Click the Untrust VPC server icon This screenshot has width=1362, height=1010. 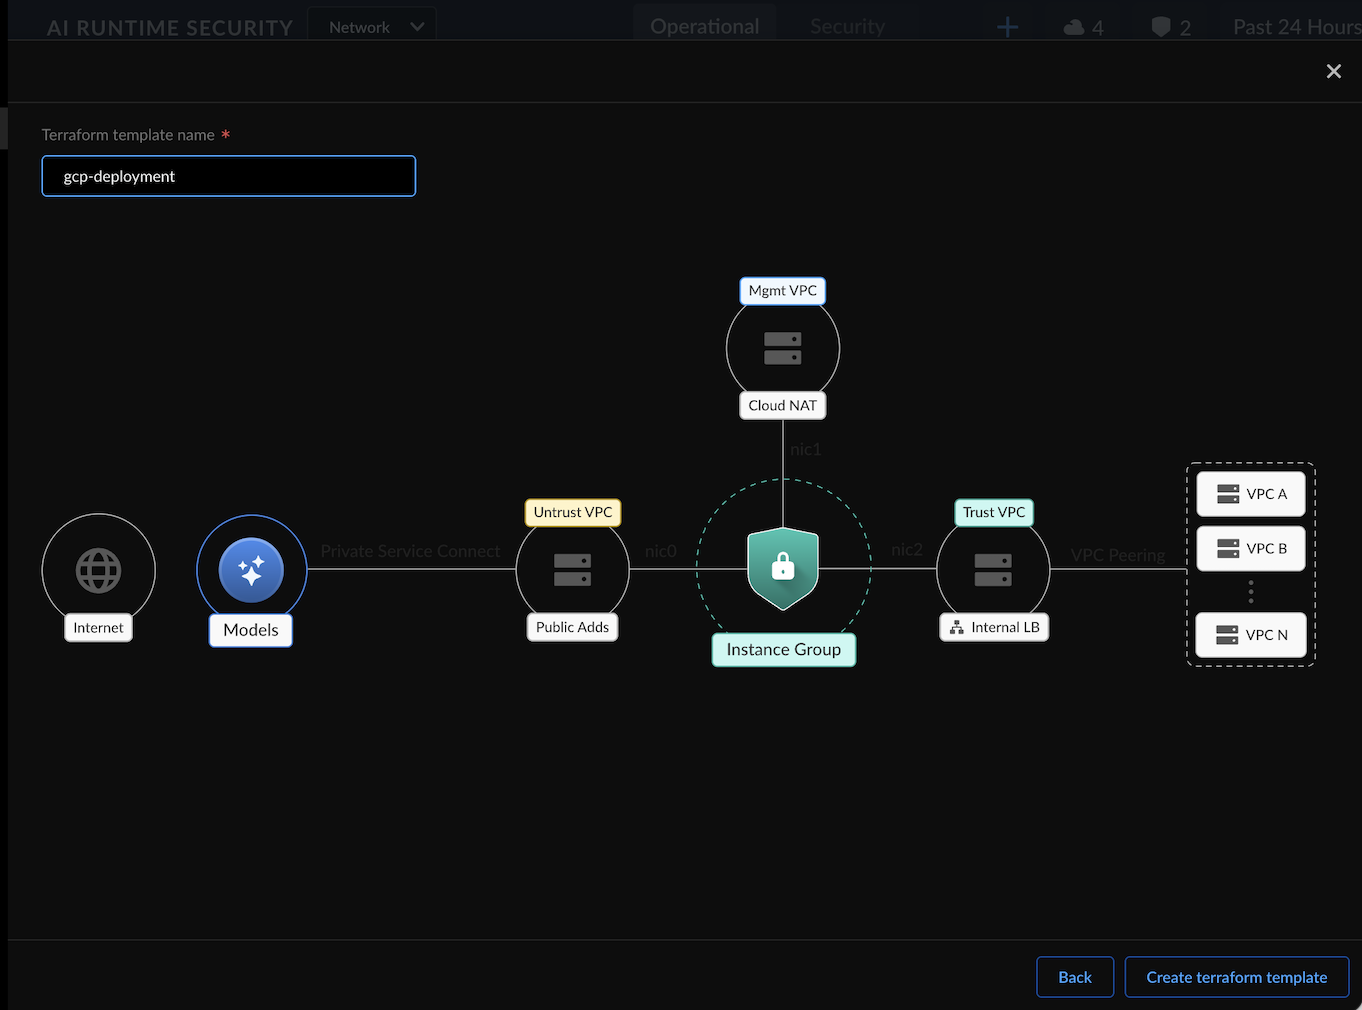(x=572, y=569)
